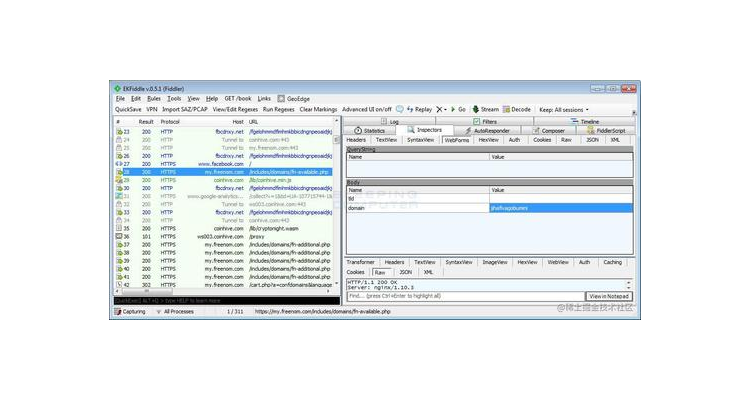Click in the Find search field
The width and height of the screenshot is (750, 400).
(465, 296)
